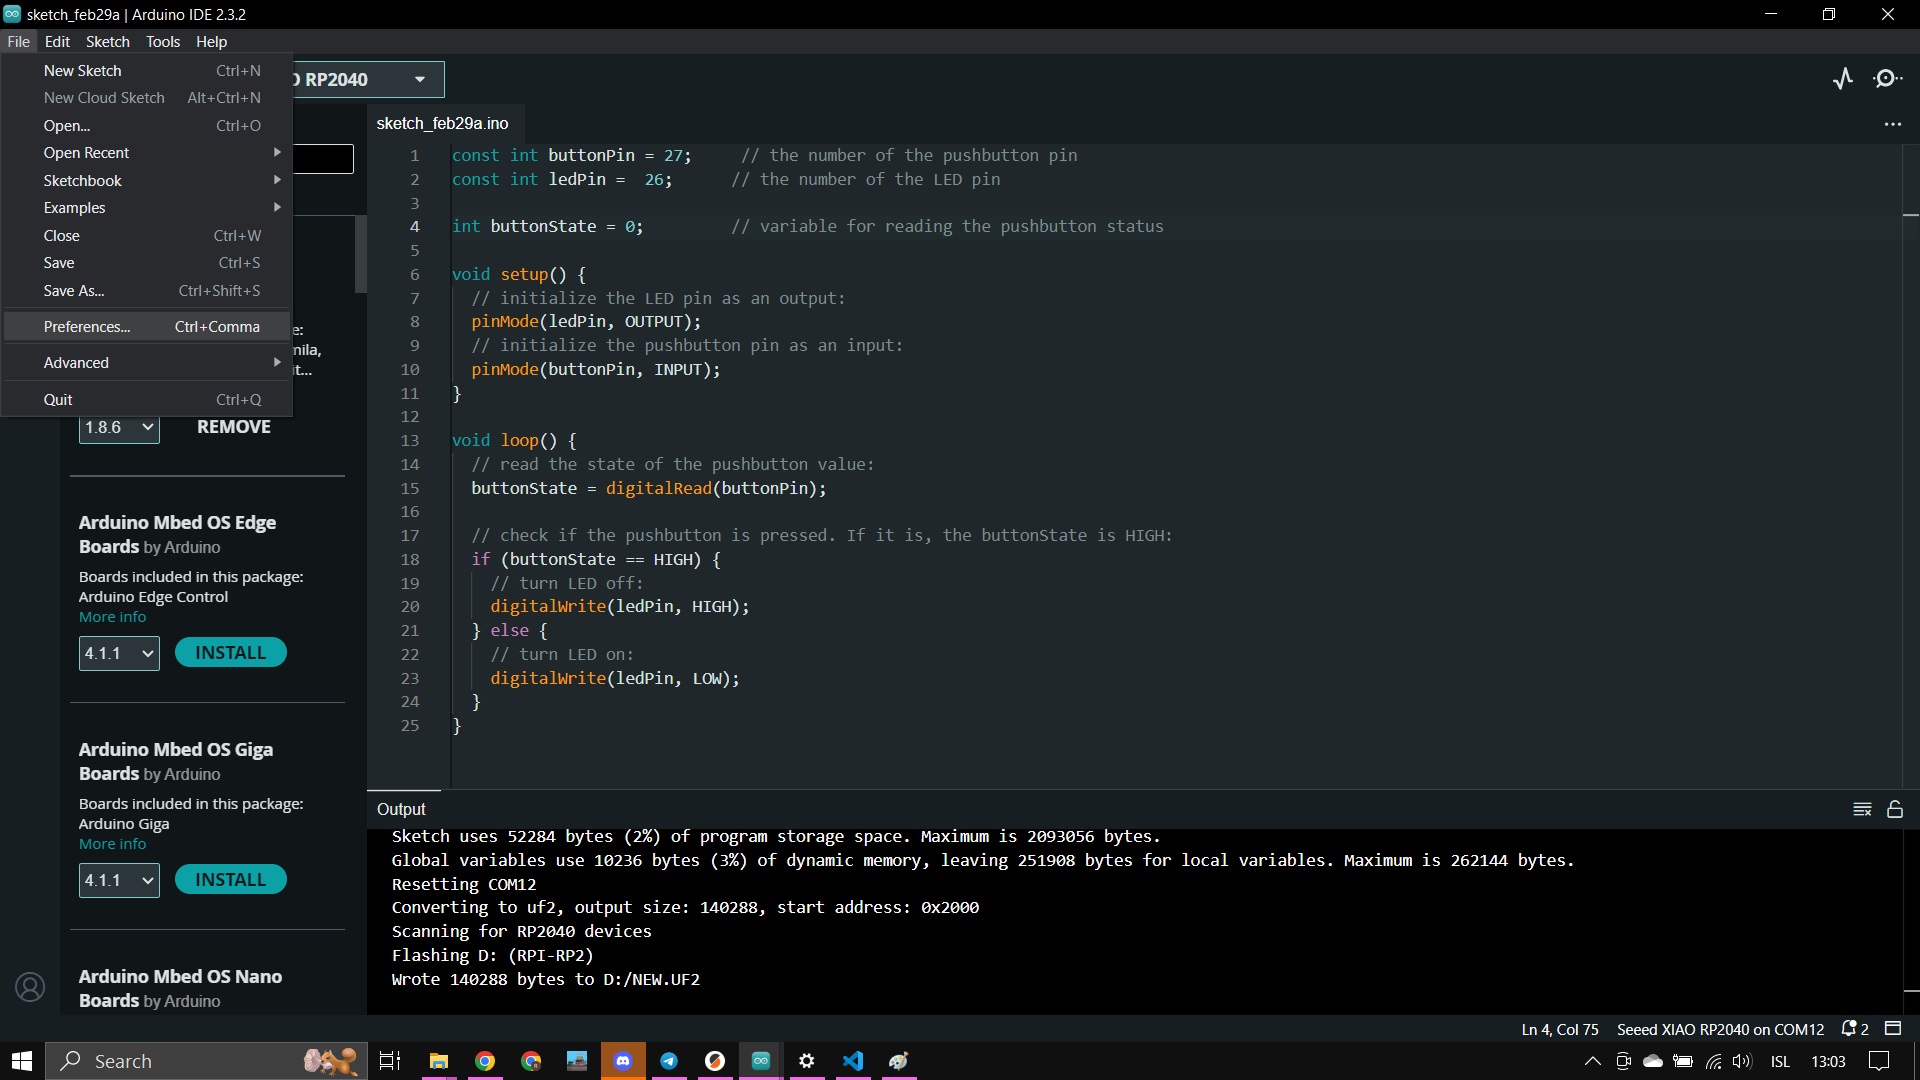Open the File menu
The width and height of the screenshot is (1920, 1080).
(x=18, y=41)
